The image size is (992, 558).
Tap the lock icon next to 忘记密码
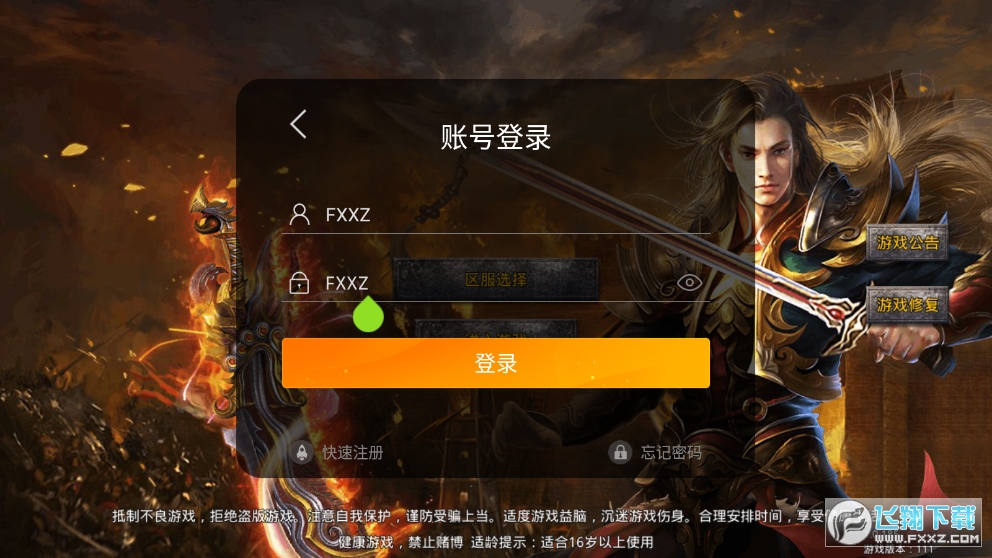pyautogui.click(x=620, y=452)
